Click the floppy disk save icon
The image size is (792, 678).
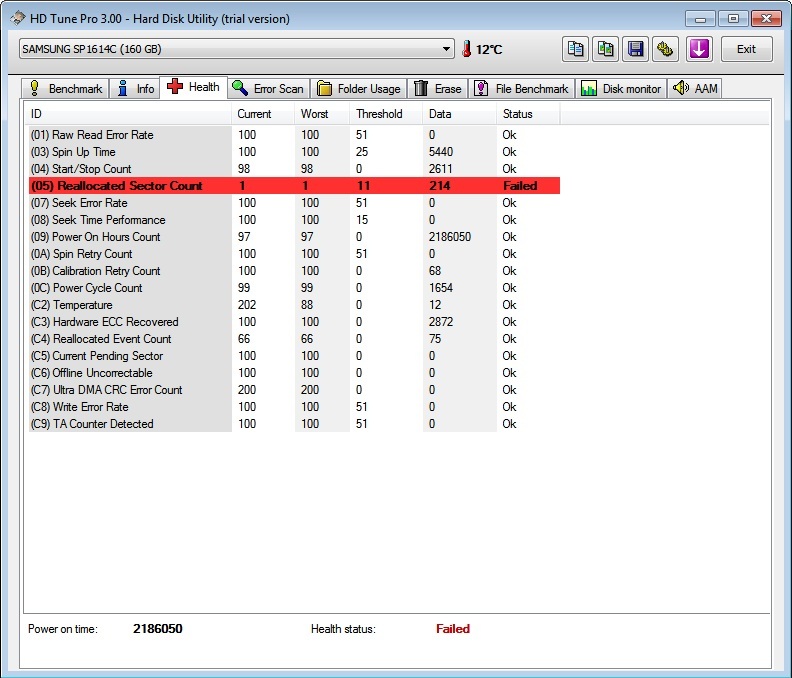635,49
